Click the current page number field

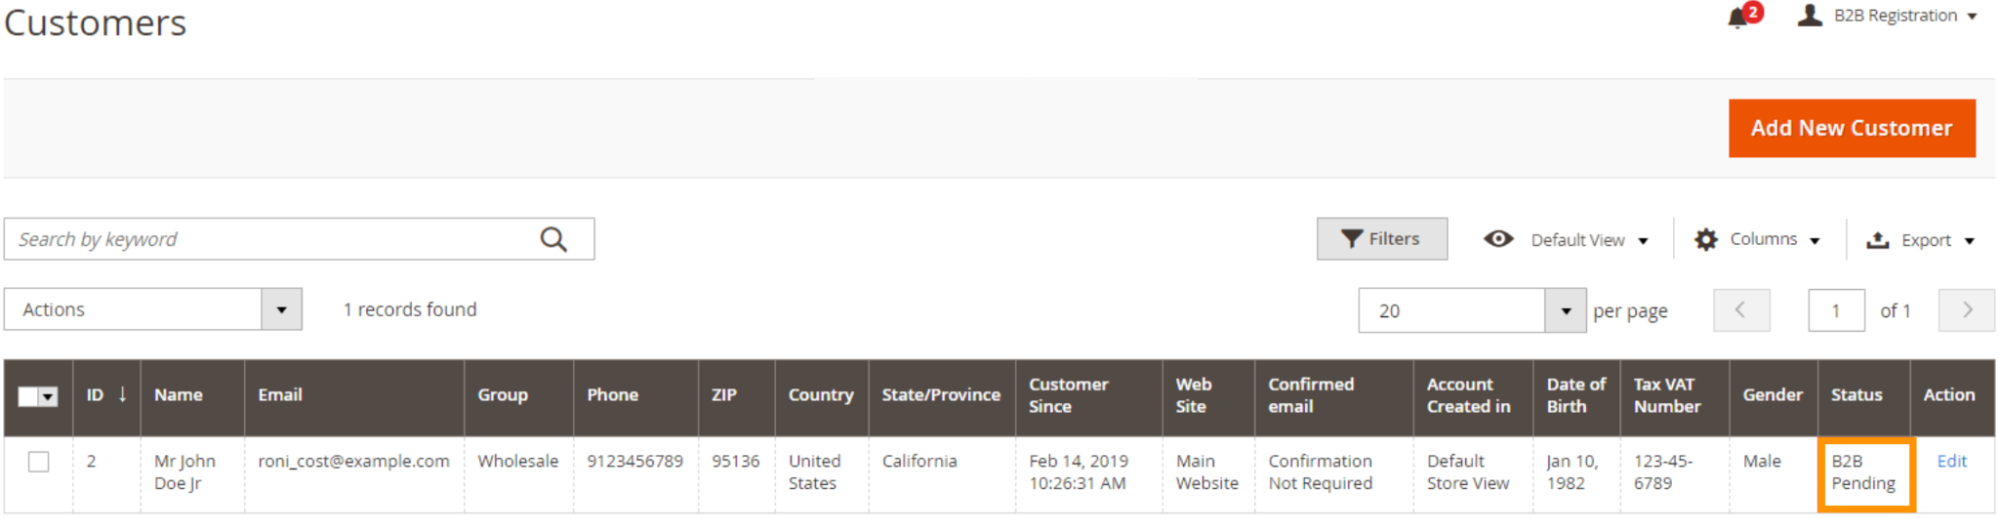(x=1835, y=311)
